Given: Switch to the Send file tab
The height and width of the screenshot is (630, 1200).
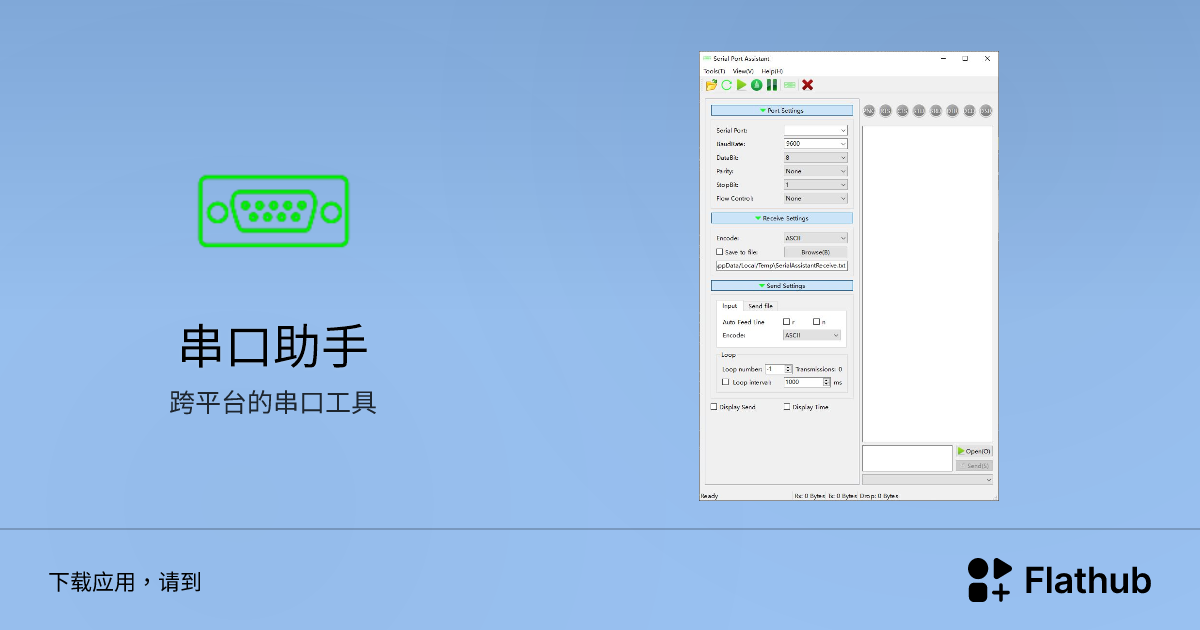Looking at the screenshot, I should (x=761, y=306).
